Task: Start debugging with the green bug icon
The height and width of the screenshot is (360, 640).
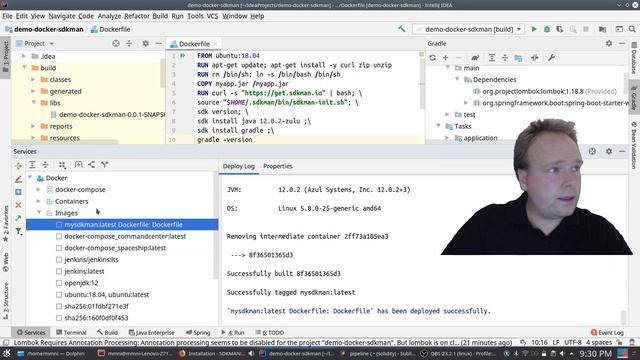Action: coord(547,29)
